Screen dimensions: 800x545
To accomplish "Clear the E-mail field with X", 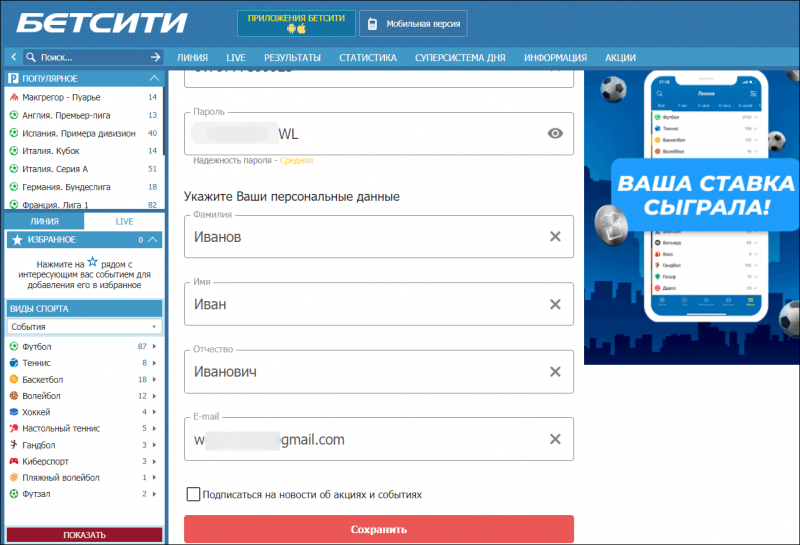I will pos(555,439).
